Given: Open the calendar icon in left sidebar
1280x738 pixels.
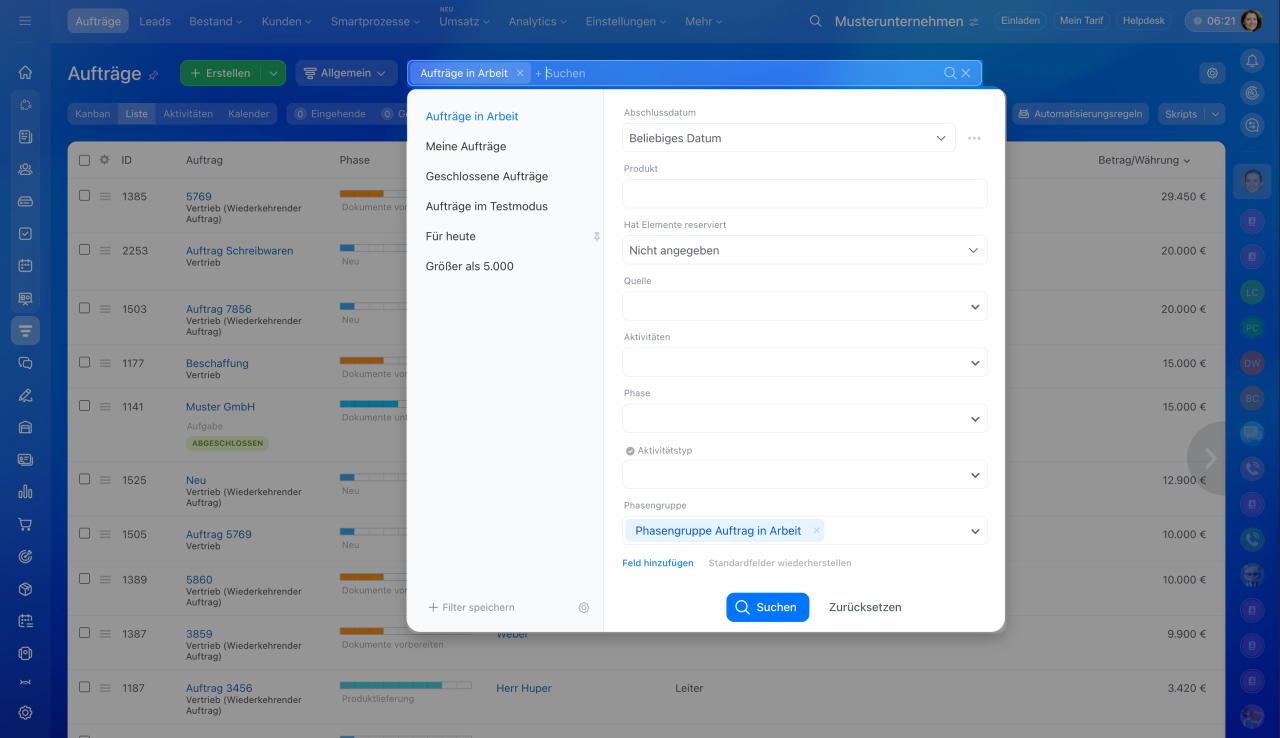Looking at the screenshot, I should point(25,266).
